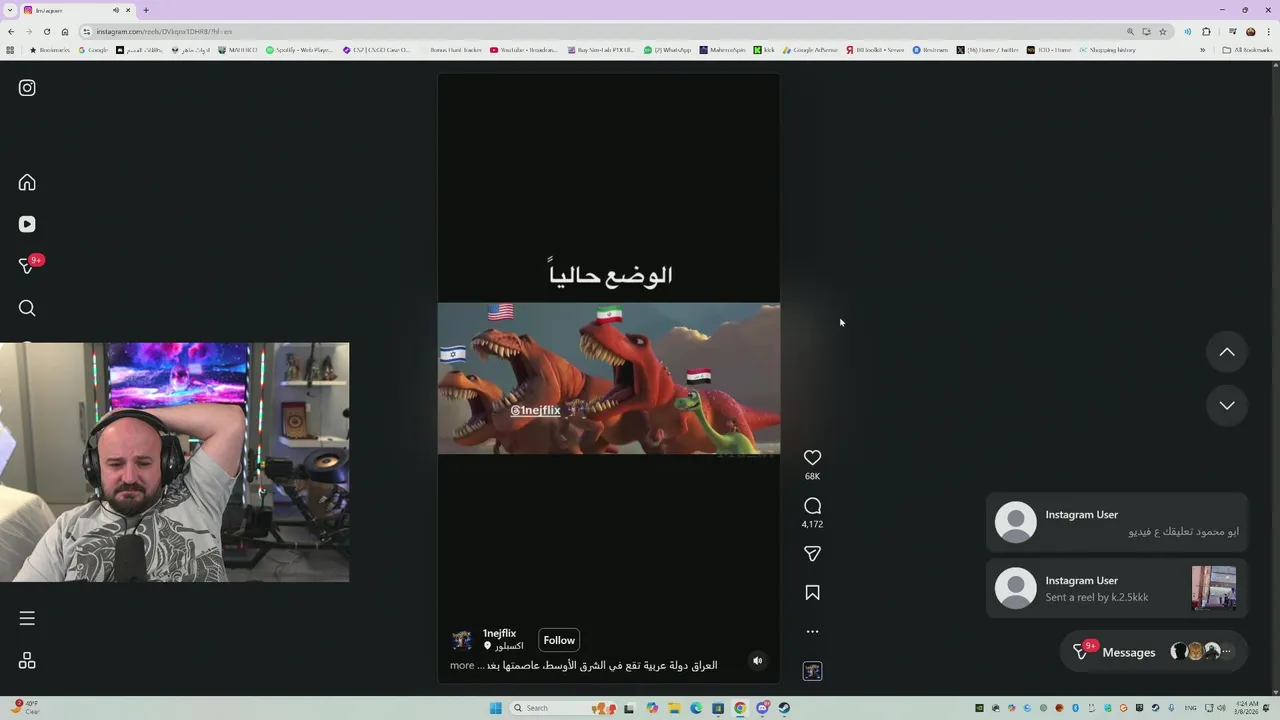
Task: Open a new Chrome tab
Action: pos(145,10)
